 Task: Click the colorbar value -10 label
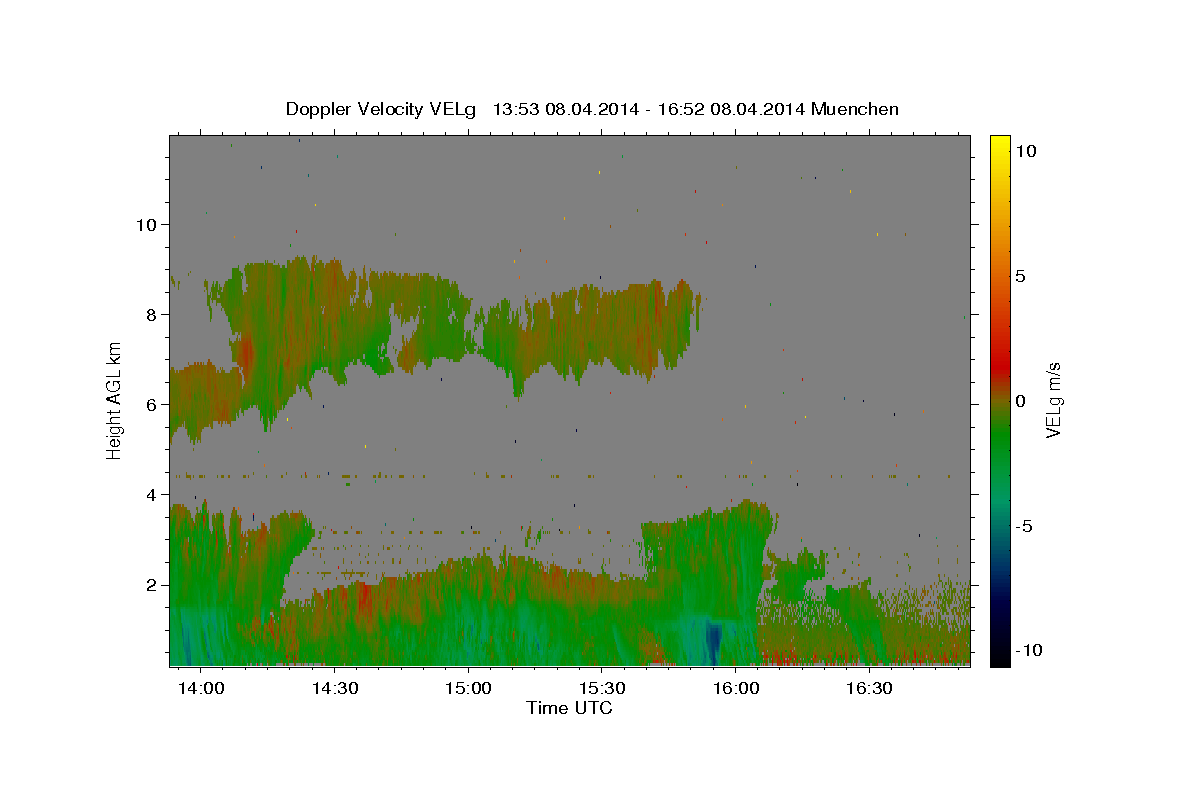[x=1029, y=651]
